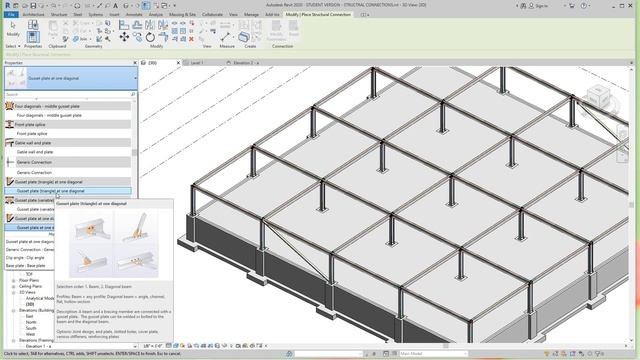Select the Modify arrow tool
Image resolution: width=640 pixels, height=360 pixels.
coord(13,29)
